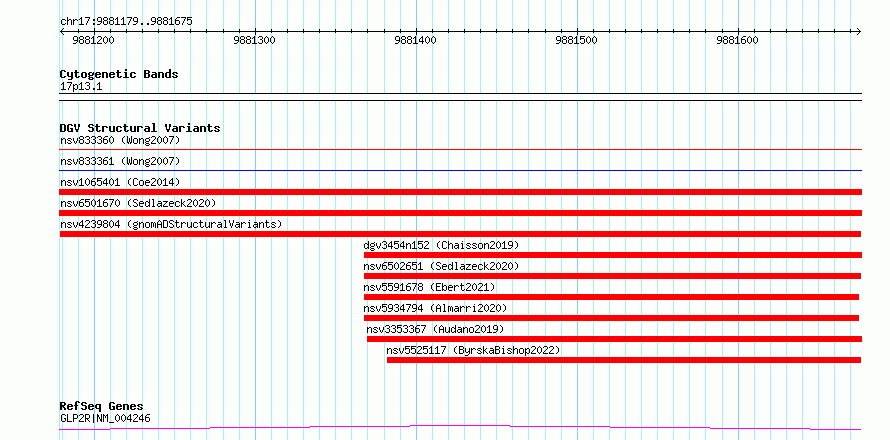
Task: Click the nsv833361 (Wong2007) variant label
Action: coord(120,161)
